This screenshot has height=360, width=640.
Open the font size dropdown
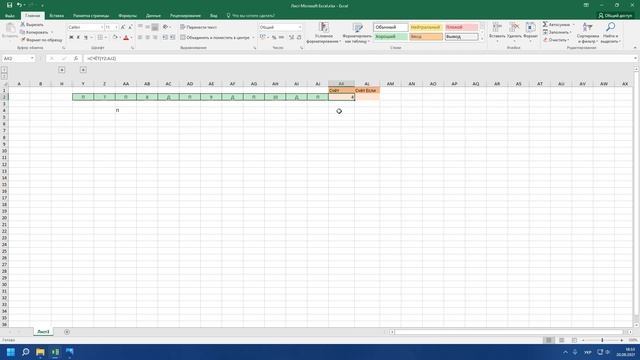pos(116,27)
